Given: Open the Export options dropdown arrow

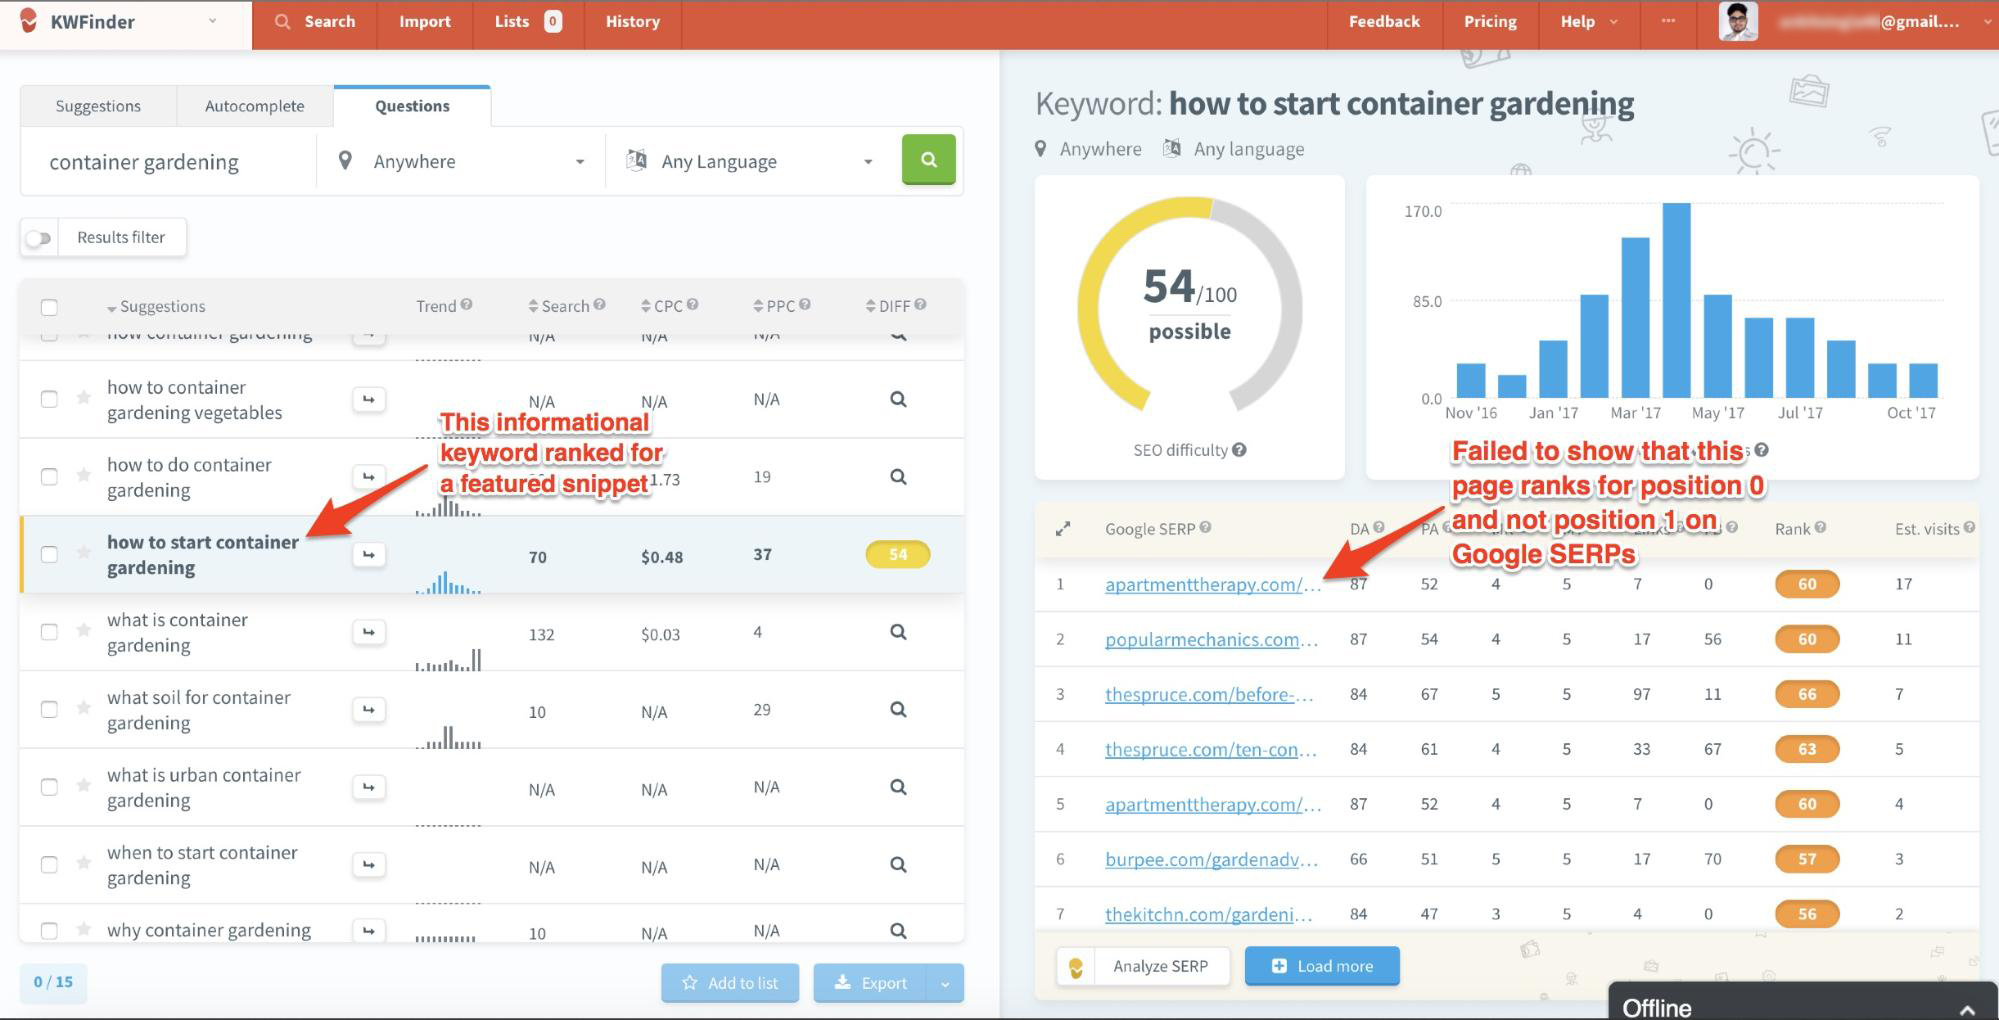Looking at the screenshot, I should [x=945, y=983].
